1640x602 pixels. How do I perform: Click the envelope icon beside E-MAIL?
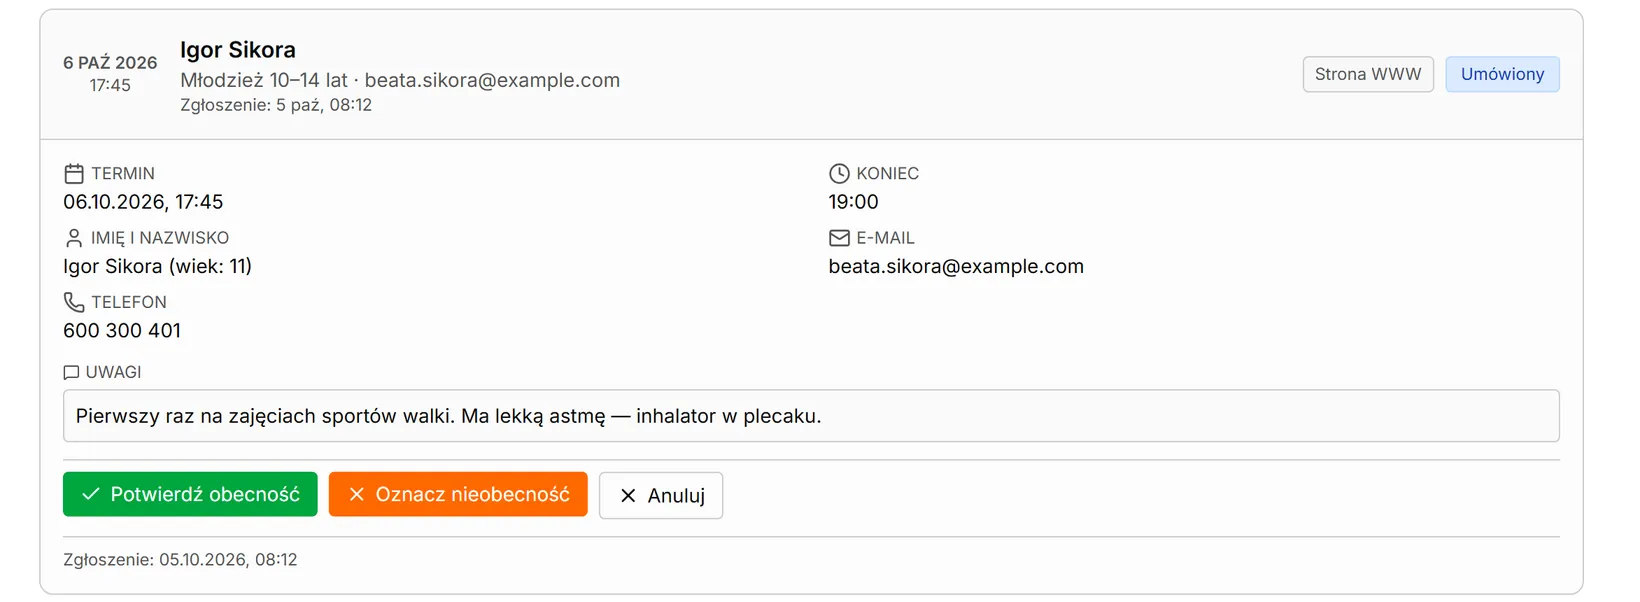pos(839,238)
